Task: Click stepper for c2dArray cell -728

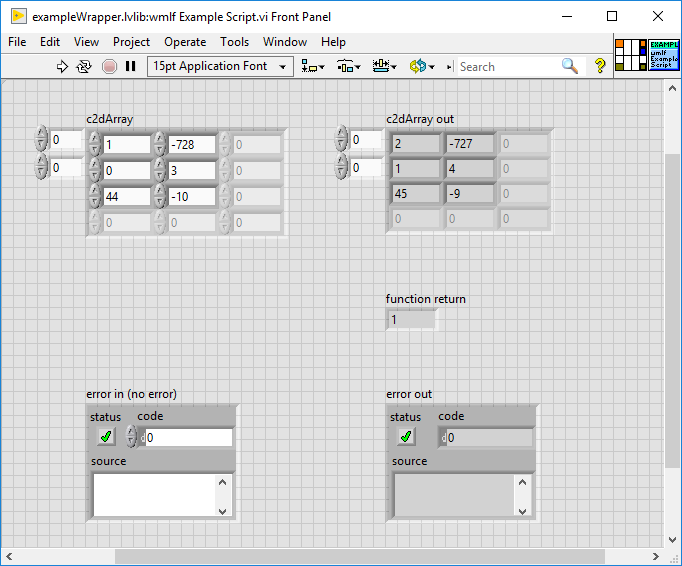Action: [160, 144]
